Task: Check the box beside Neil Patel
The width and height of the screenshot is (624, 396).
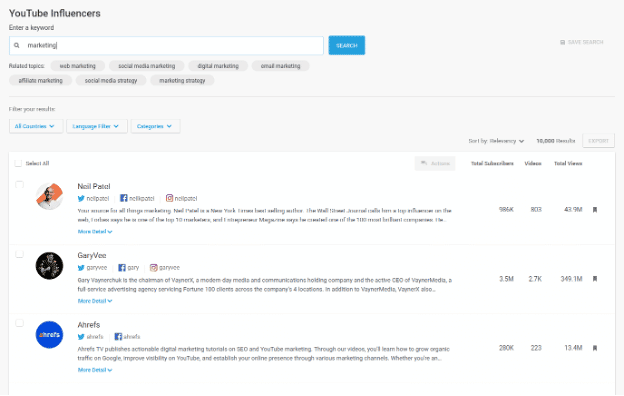Action: click(x=19, y=184)
